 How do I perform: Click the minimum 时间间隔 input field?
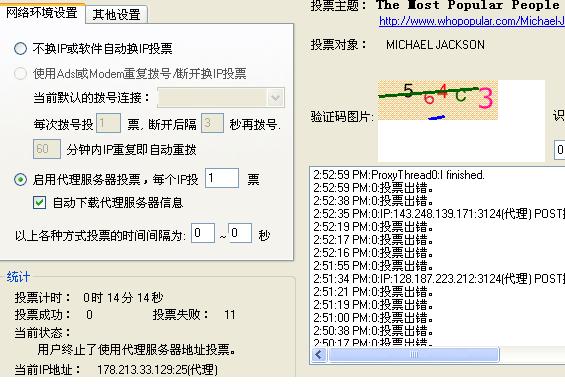tap(203, 233)
